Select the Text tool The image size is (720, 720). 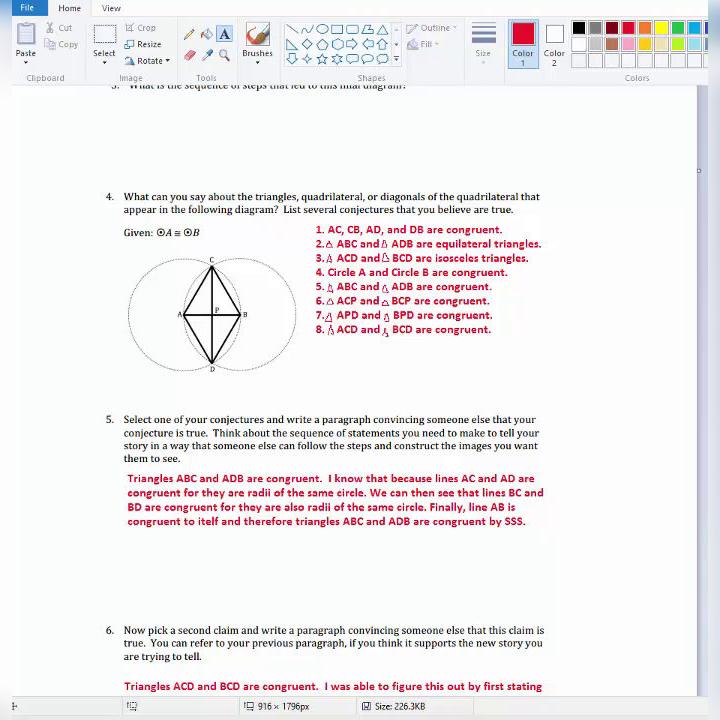[x=224, y=34]
